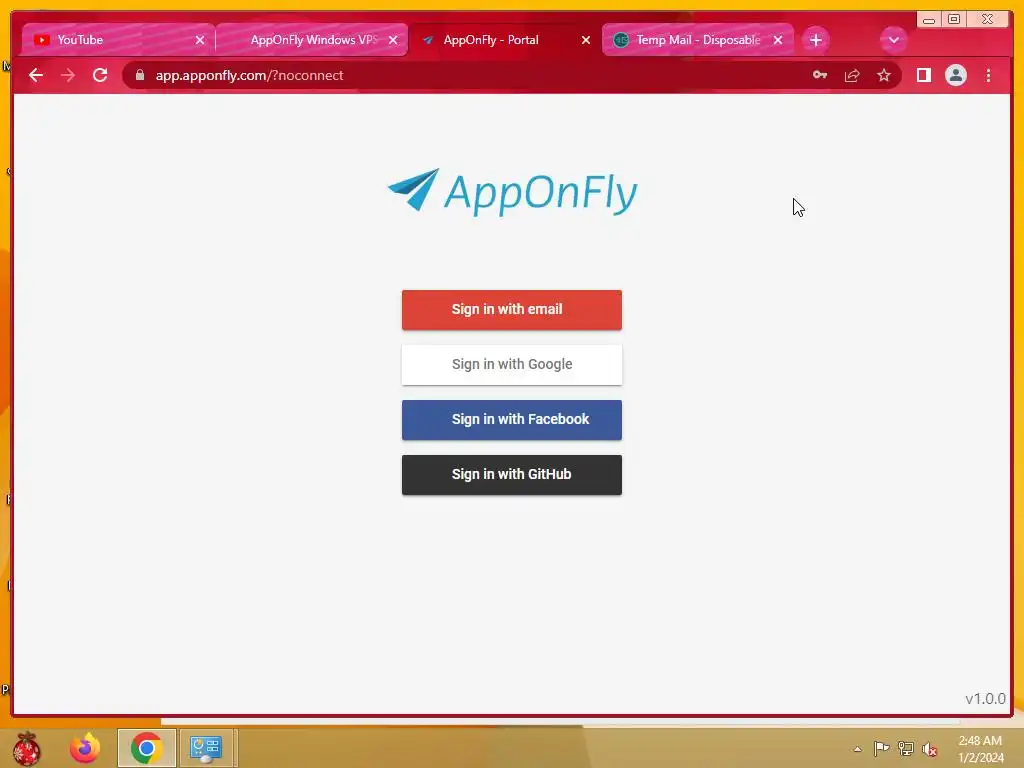Open Chrome three-dot menu

click(x=988, y=75)
